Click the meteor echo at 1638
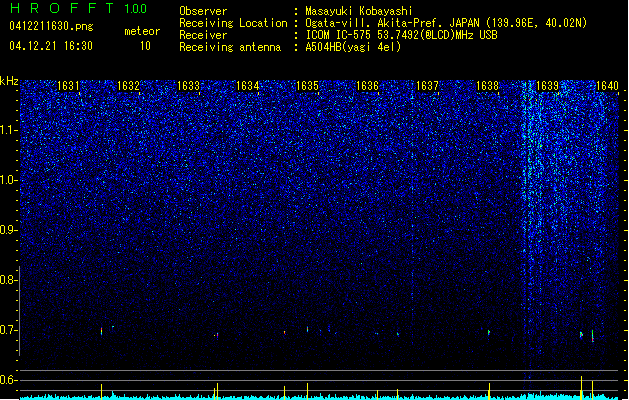The height and width of the screenshot is (400, 629). pyautogui.click(x=489, y=333)
